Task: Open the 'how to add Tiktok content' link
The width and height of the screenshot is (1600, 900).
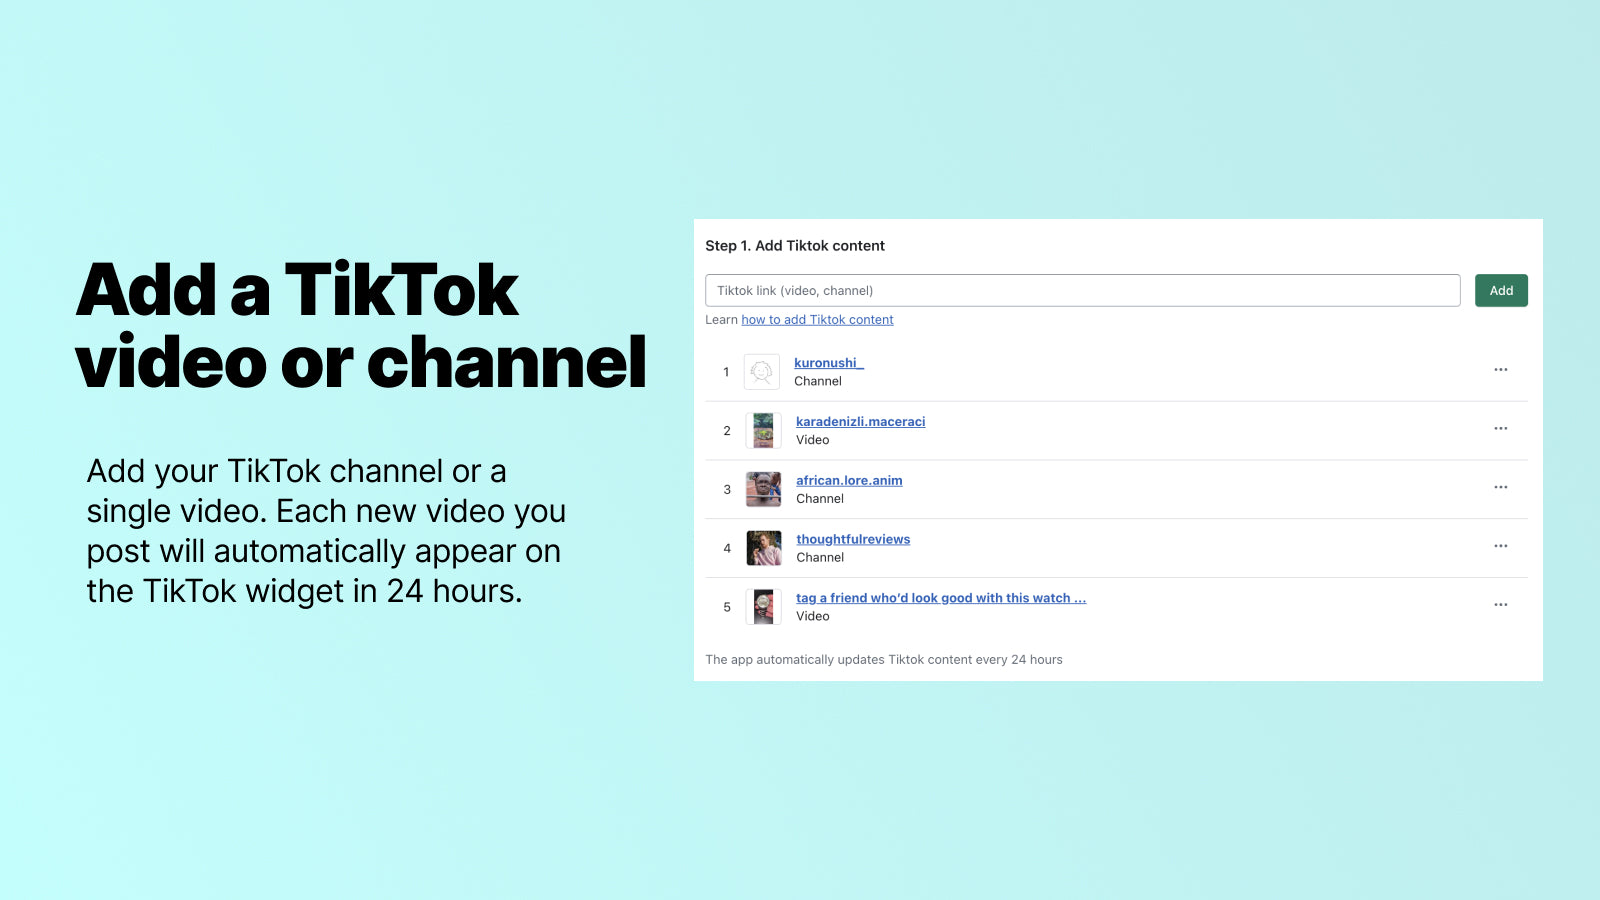Action: point(817,320)
